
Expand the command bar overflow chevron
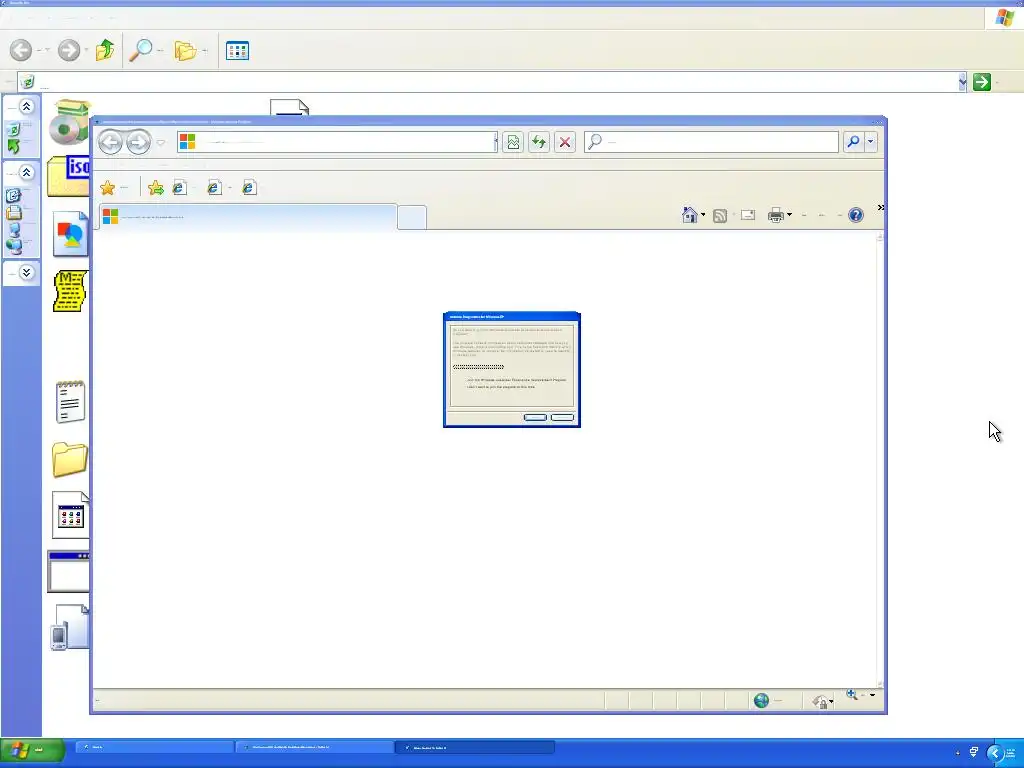[x=880, y=207]
